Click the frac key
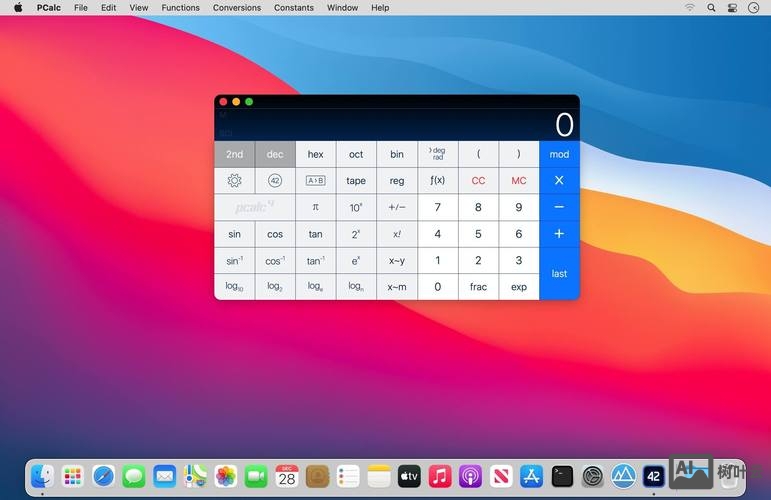 tap(478, 287)
